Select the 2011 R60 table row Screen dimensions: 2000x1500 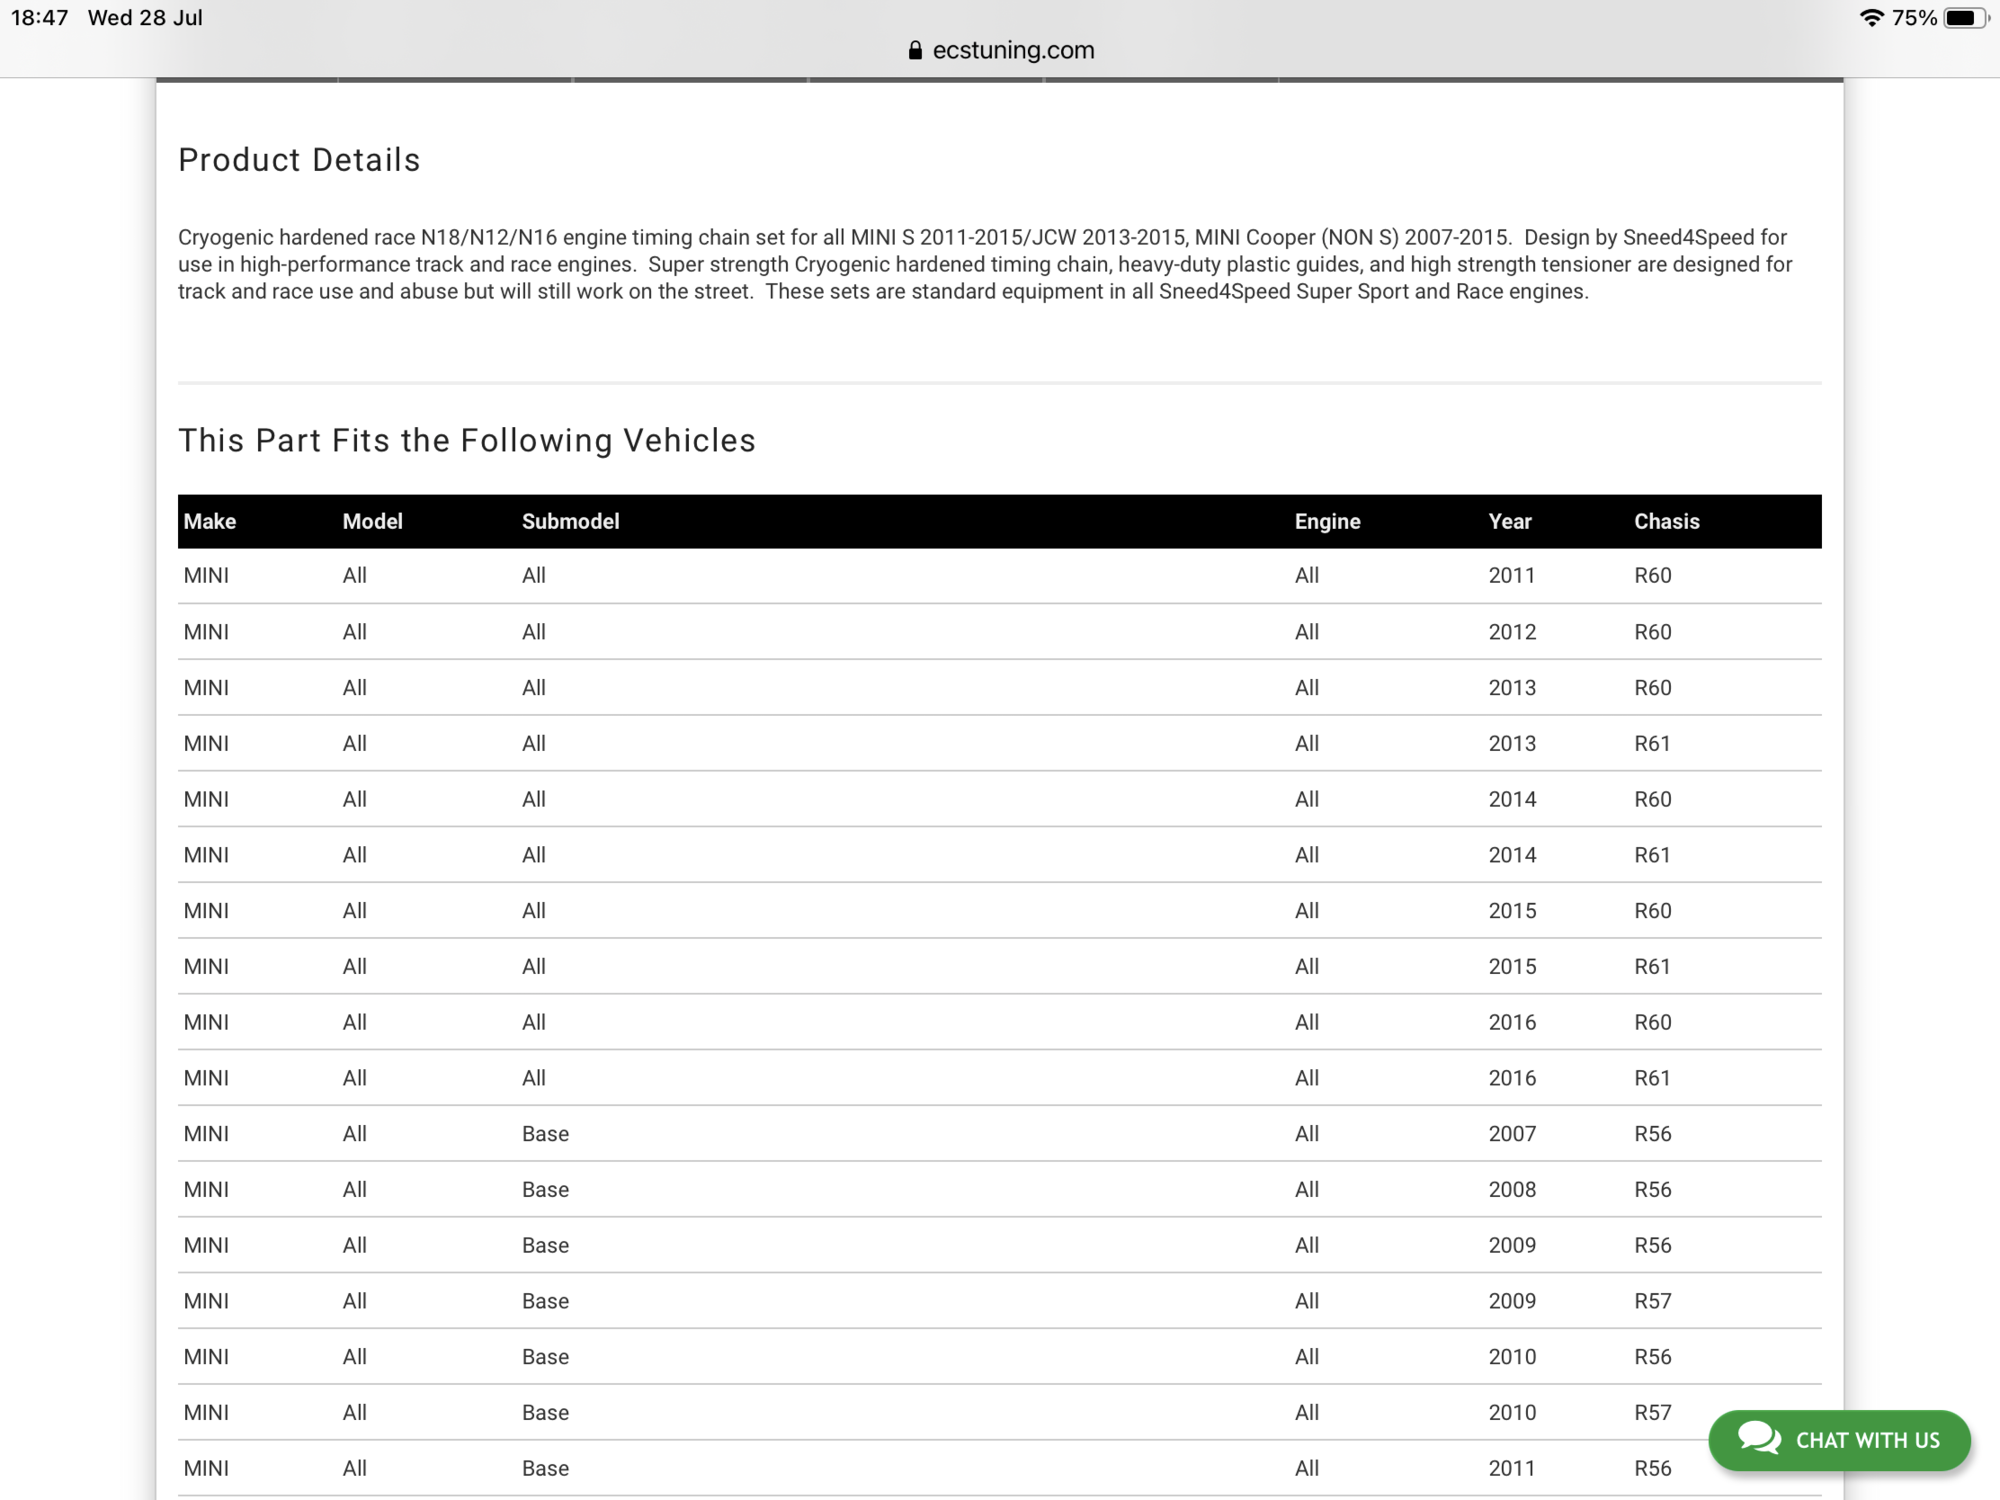click(1000, 575)
